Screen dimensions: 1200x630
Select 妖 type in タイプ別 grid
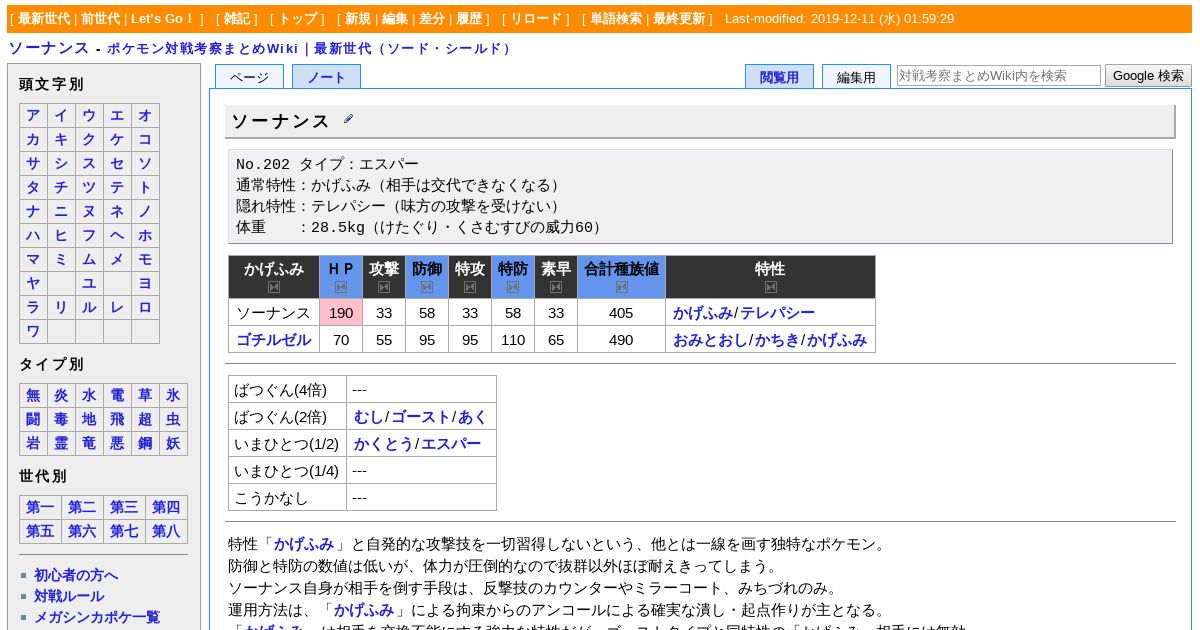173,444
